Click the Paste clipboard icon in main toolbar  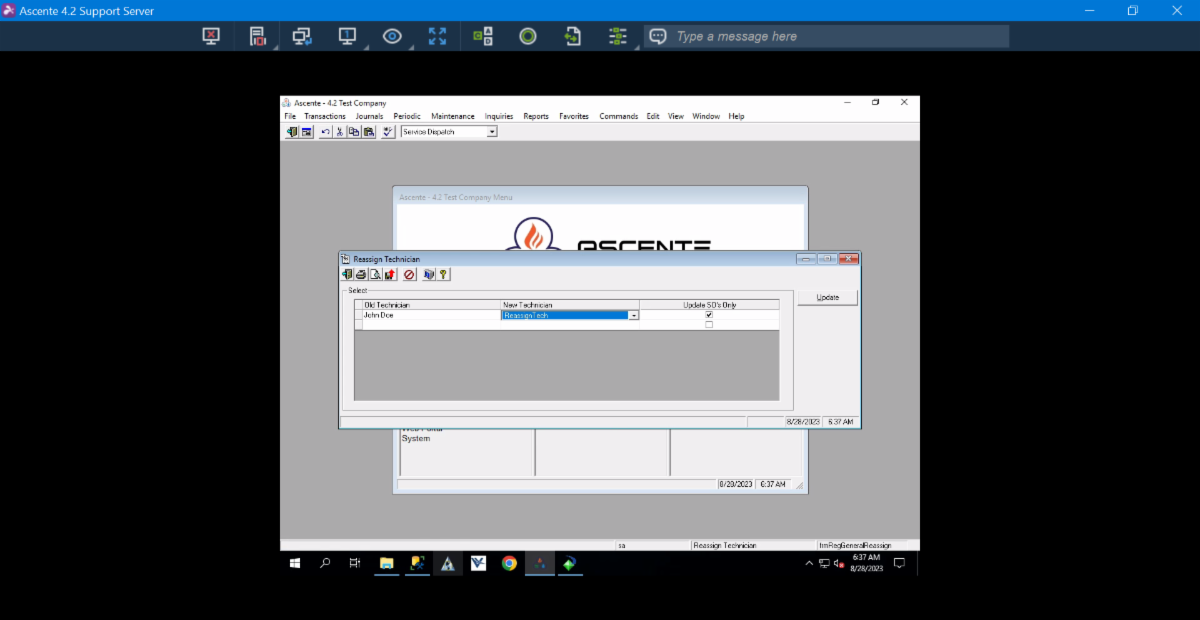tap(368, 132)
